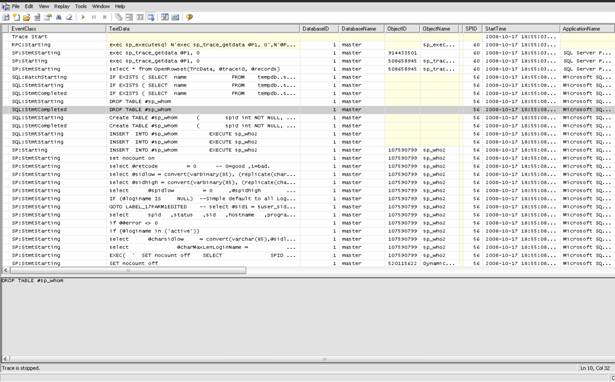Click the 'if @@error <> 0' TextData cell
The width and height of the screenshot is (615, 382).
click(x=202, y=223)
